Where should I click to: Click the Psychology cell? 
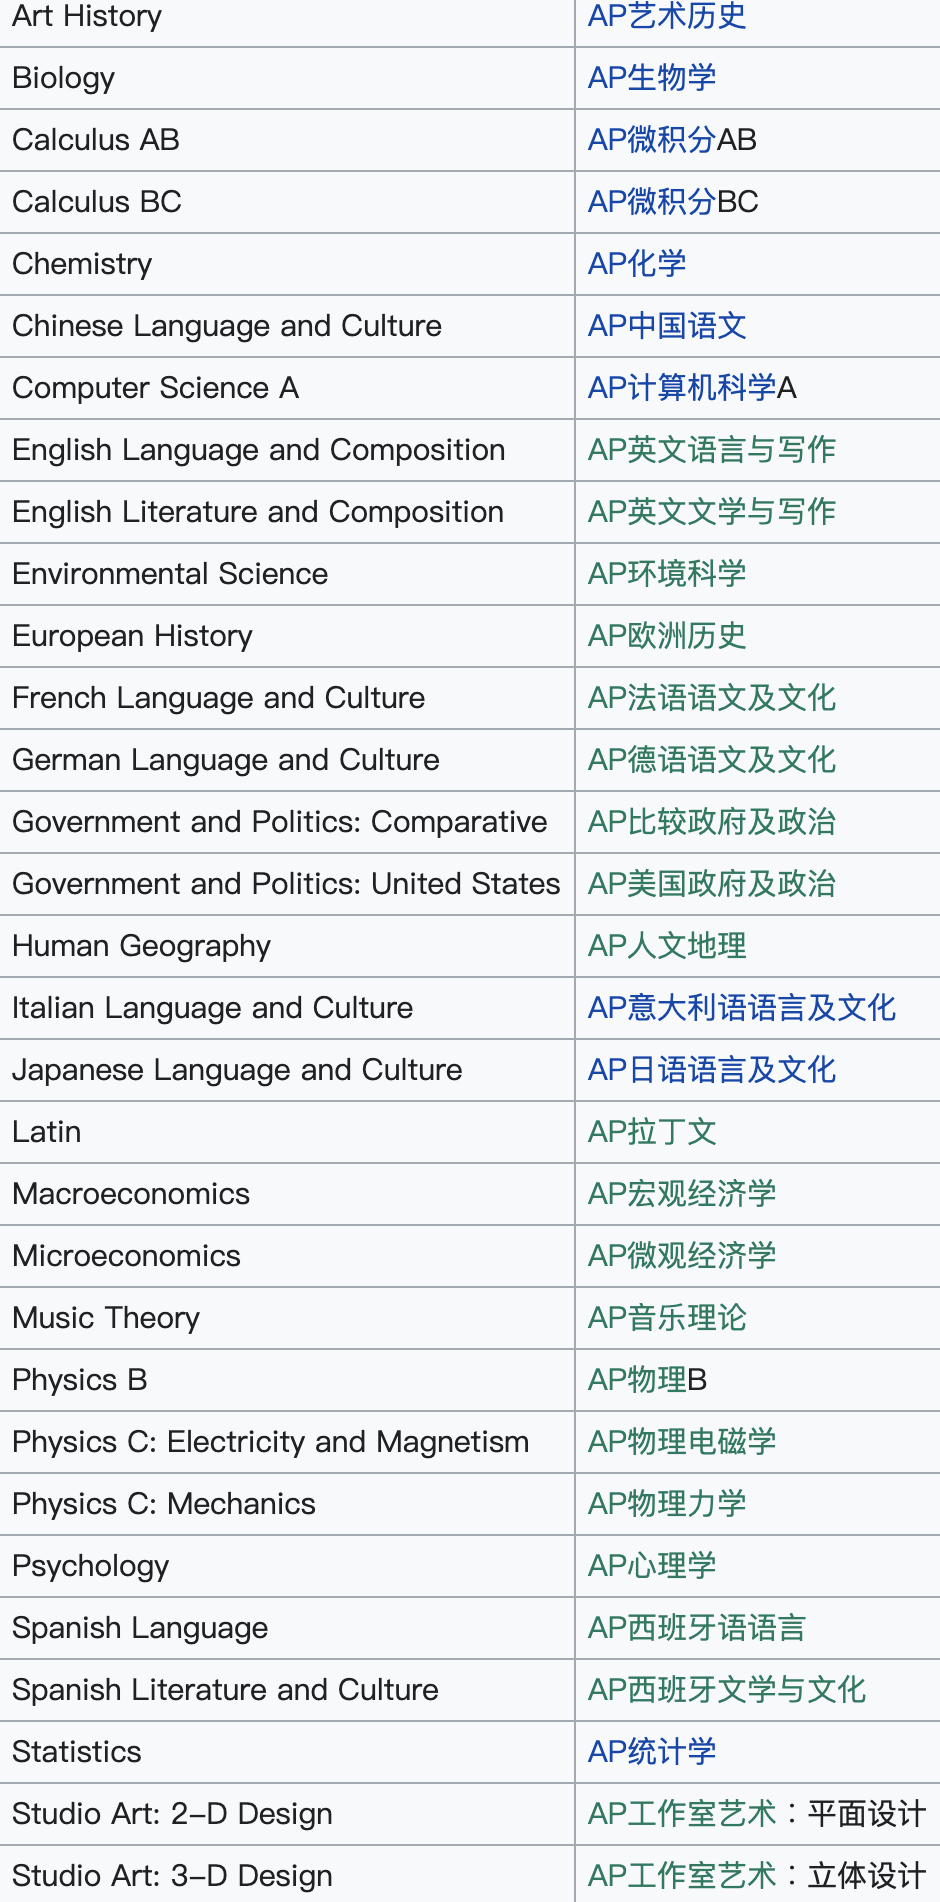point(287,1566)
